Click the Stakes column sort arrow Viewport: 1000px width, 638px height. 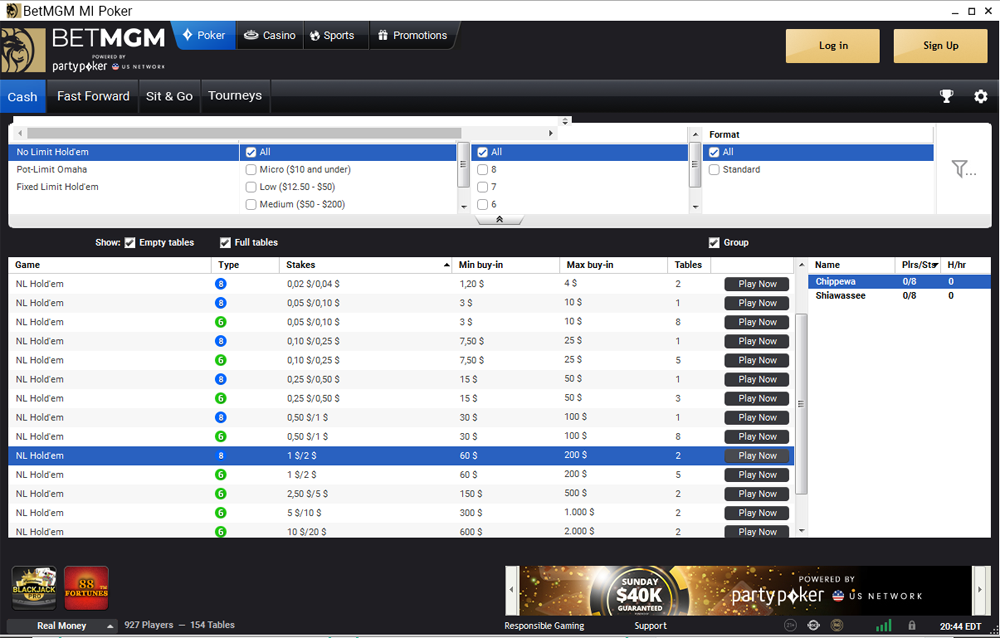coord(446,265)
